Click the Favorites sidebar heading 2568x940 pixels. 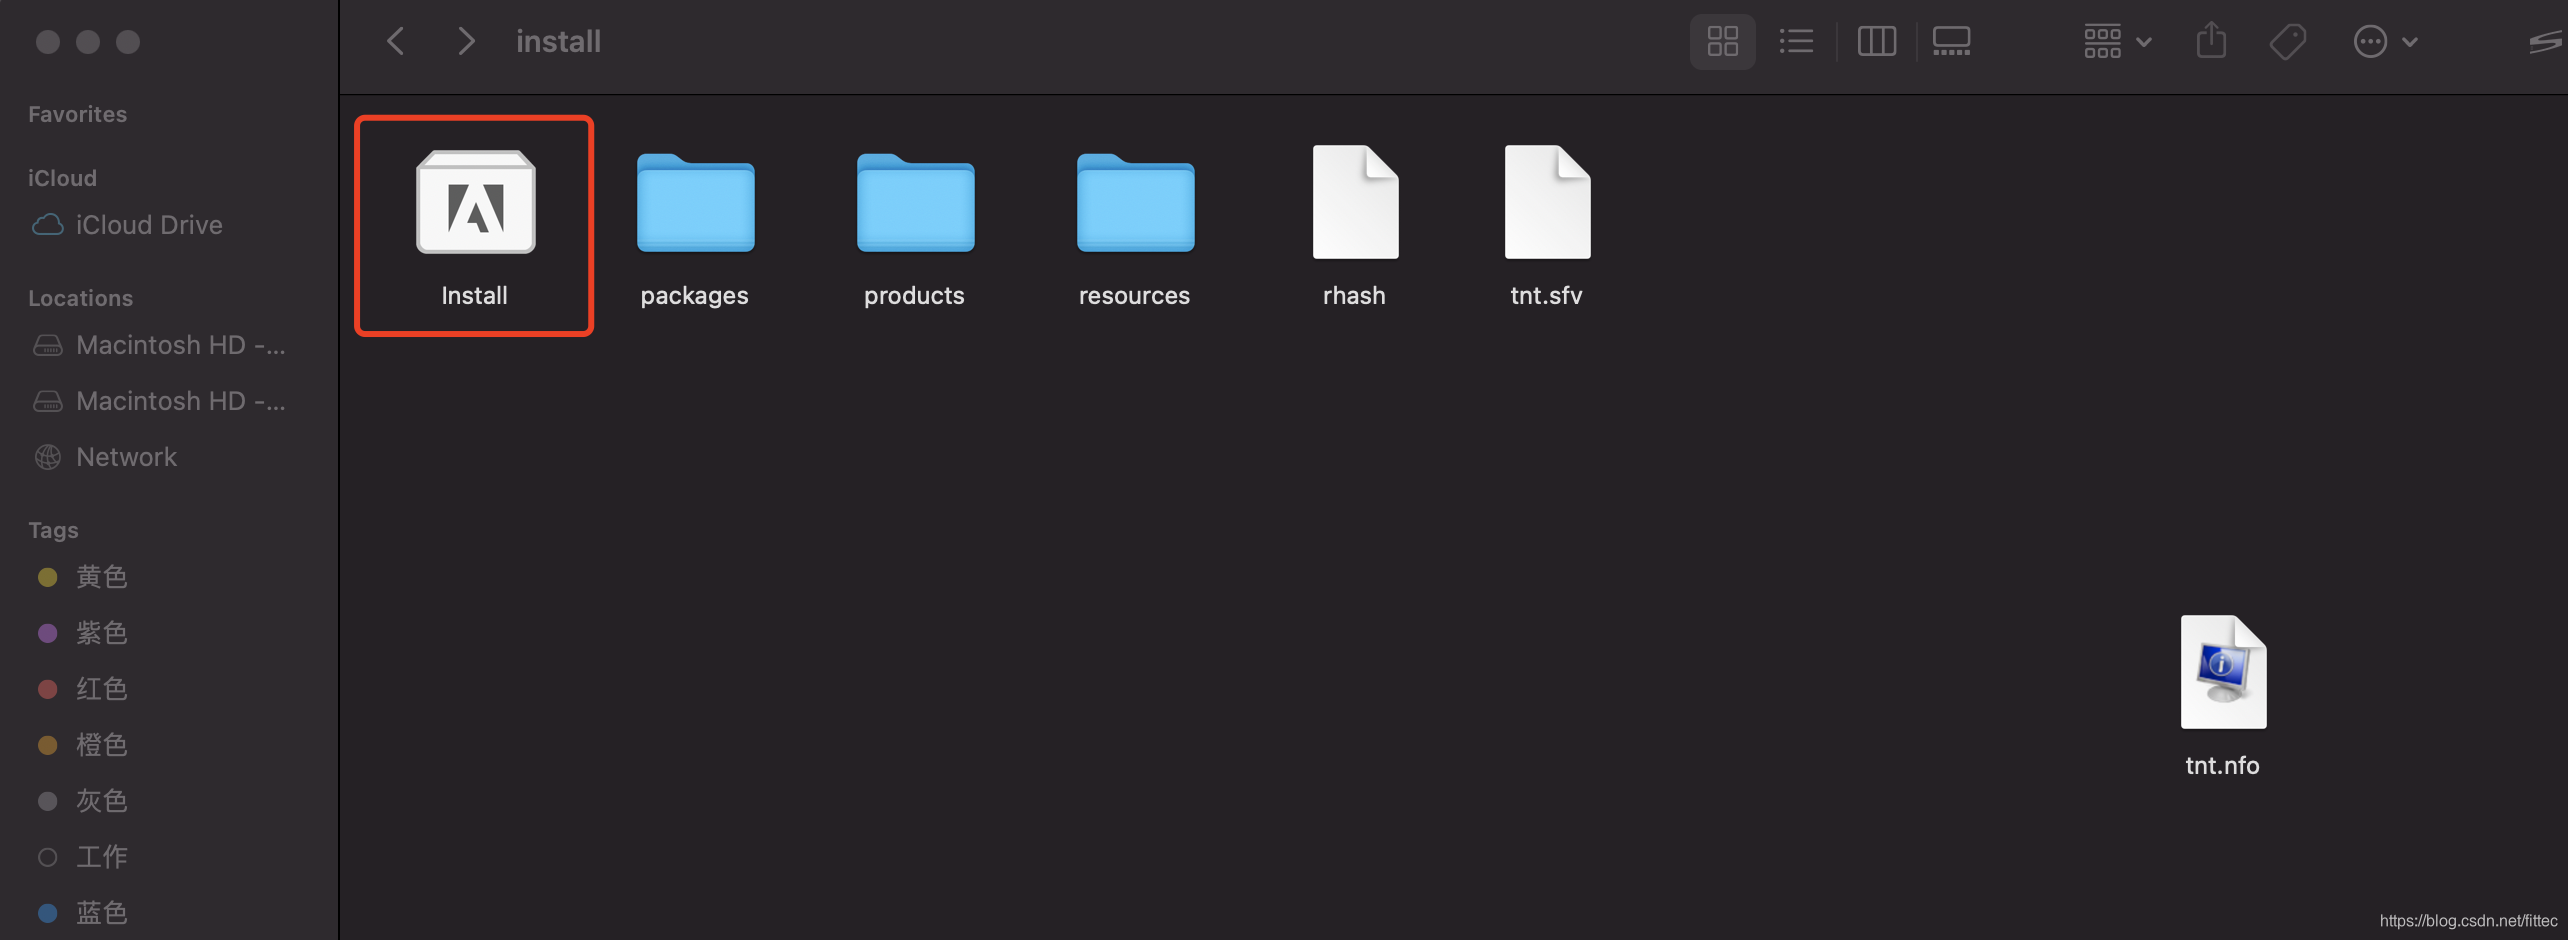pos(78,114)
